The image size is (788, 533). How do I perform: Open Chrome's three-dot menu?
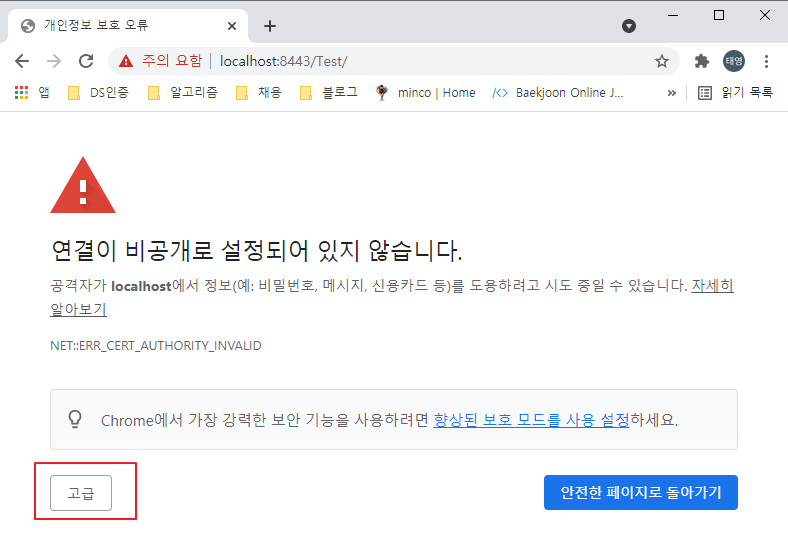pyautogui.click(x=766, y=61)
